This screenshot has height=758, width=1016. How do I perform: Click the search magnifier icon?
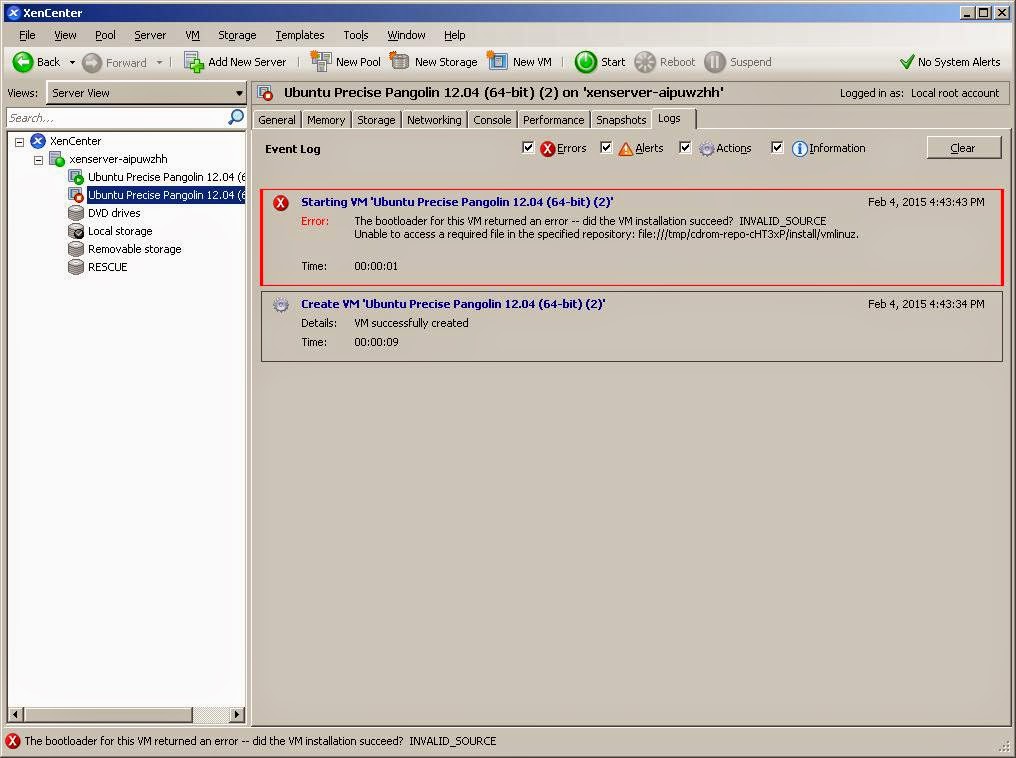237,117
